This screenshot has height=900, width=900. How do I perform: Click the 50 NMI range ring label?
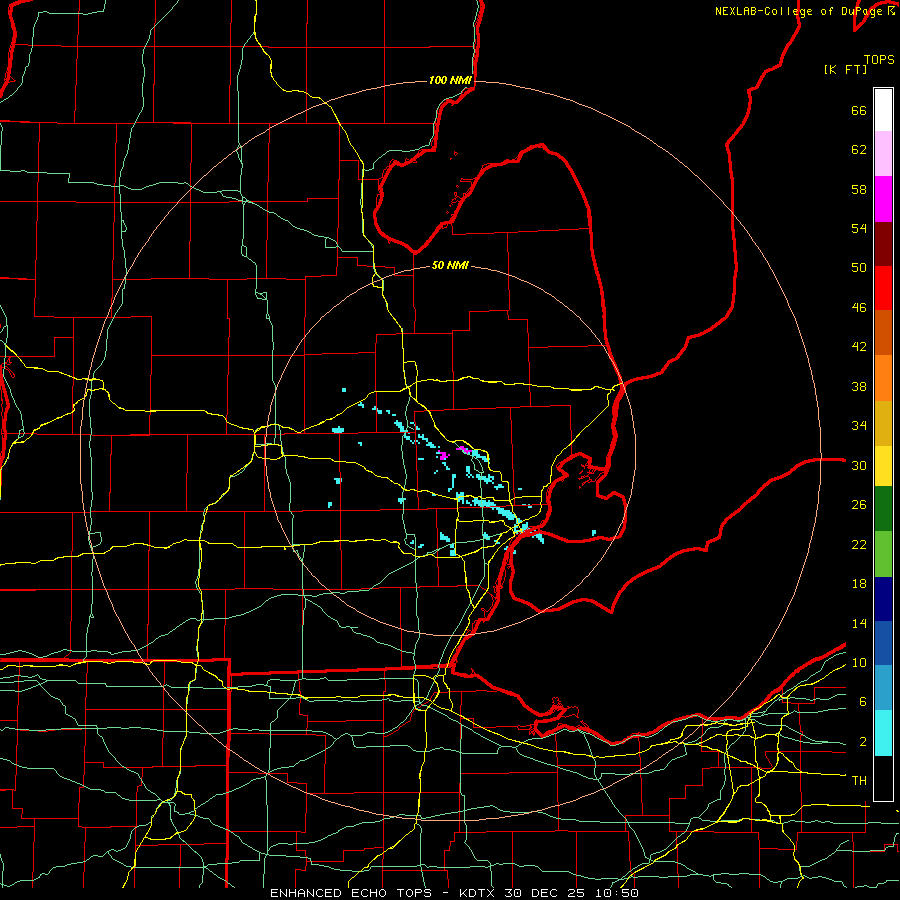(x=450, y=265)
